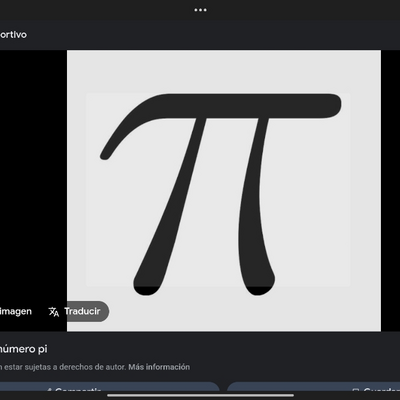This screenshot has height=400, width=400.
Task: Click the search 'imagen' button
Action: 16,311
